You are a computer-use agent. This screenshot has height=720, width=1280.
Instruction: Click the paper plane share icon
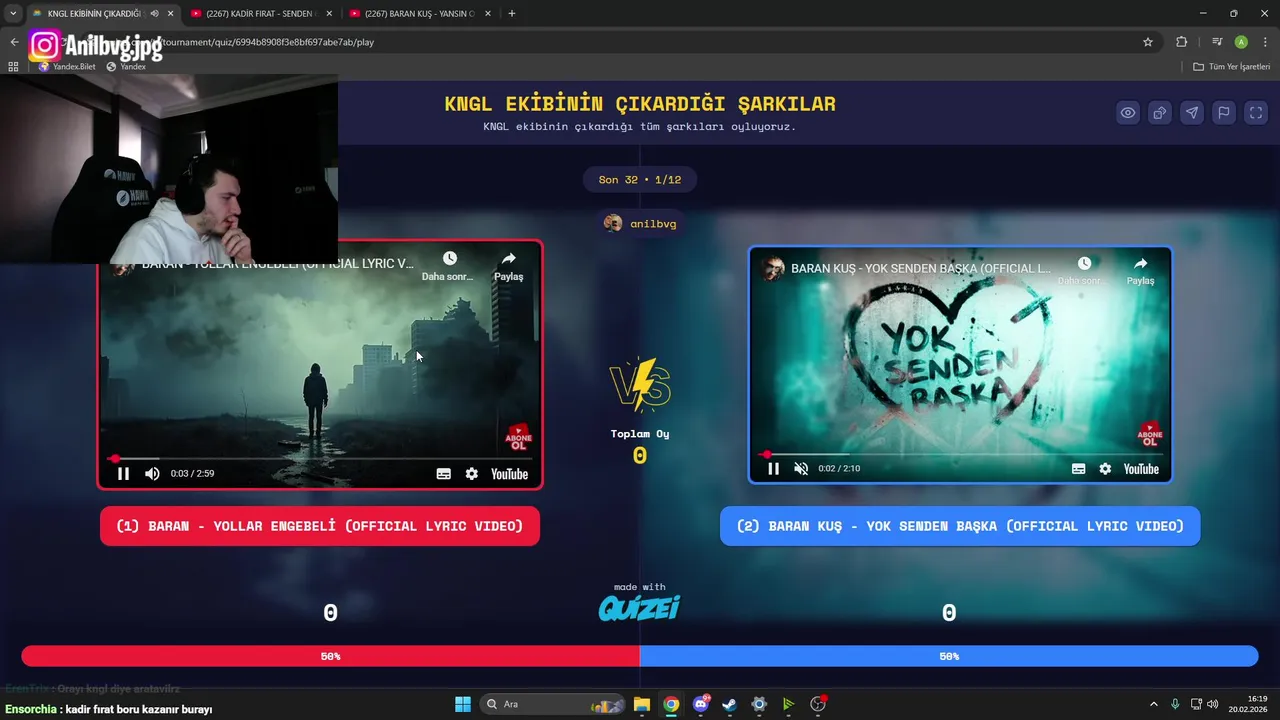click(x=1192, y=113)
